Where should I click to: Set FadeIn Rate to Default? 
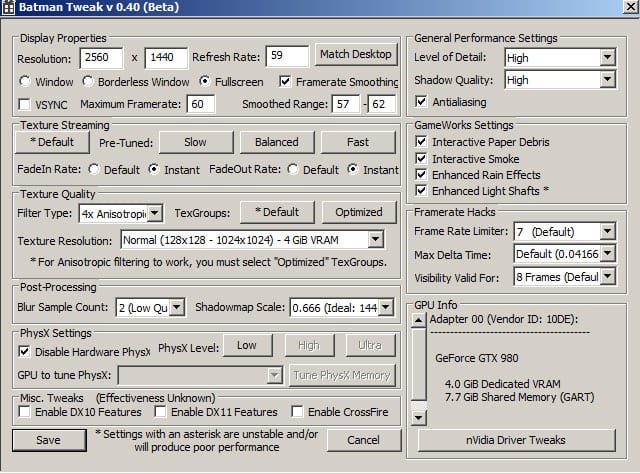pos(94,170)
